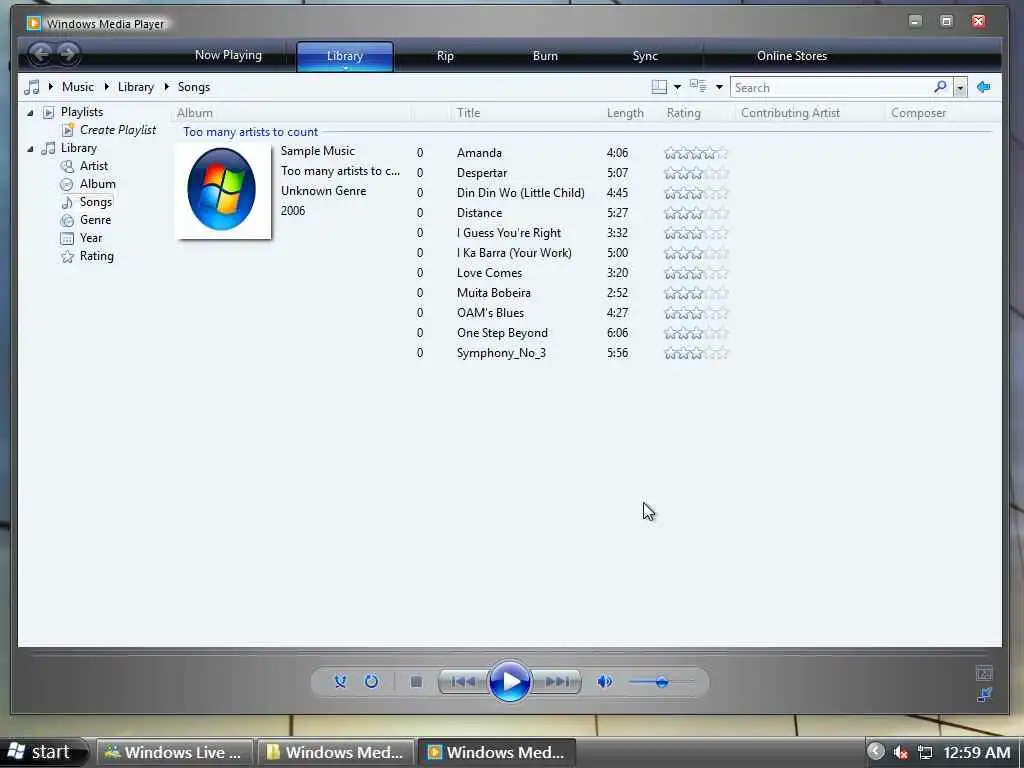
Task: Click the Previous track button
Action: pyautogui.click(x=463, y=682)
